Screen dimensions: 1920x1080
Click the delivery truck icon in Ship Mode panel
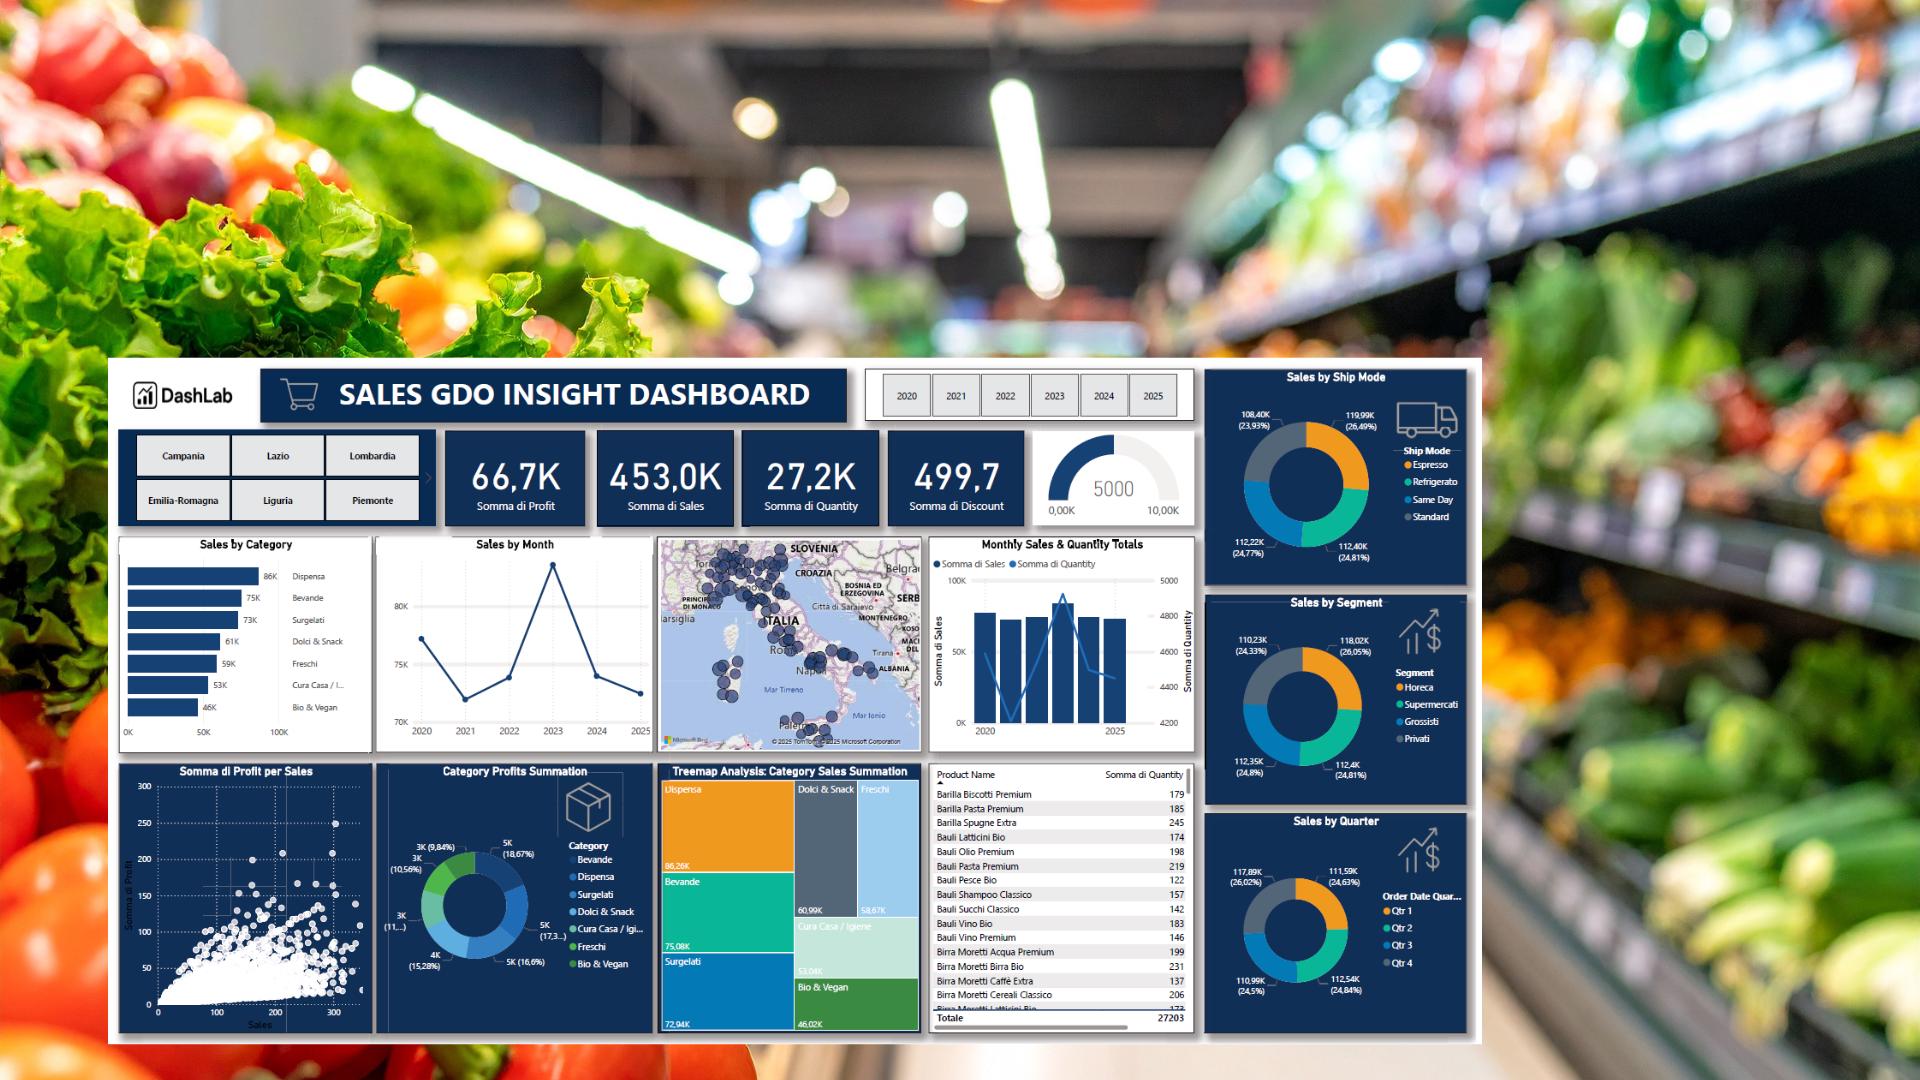point(1426,419)
